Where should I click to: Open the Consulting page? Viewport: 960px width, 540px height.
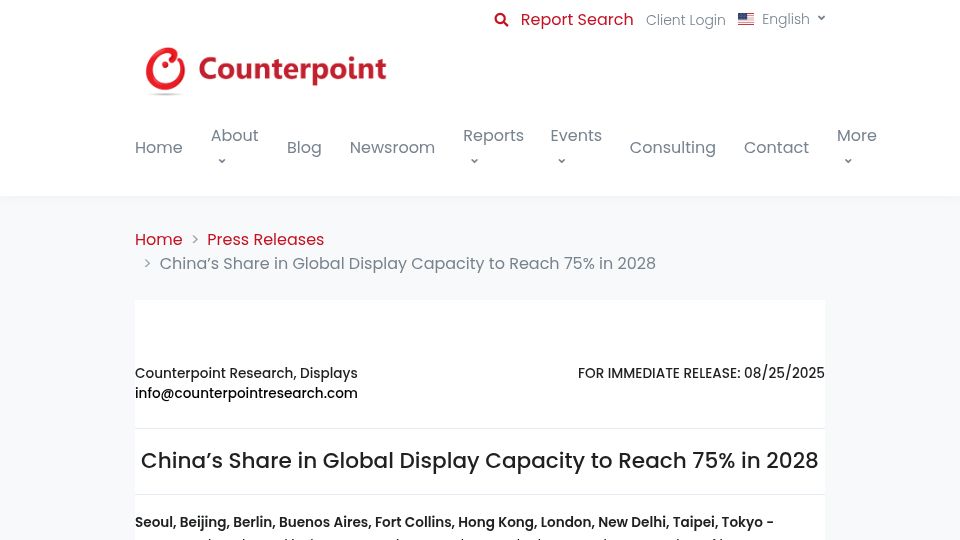pyautogui.click(x=672, y=148)
